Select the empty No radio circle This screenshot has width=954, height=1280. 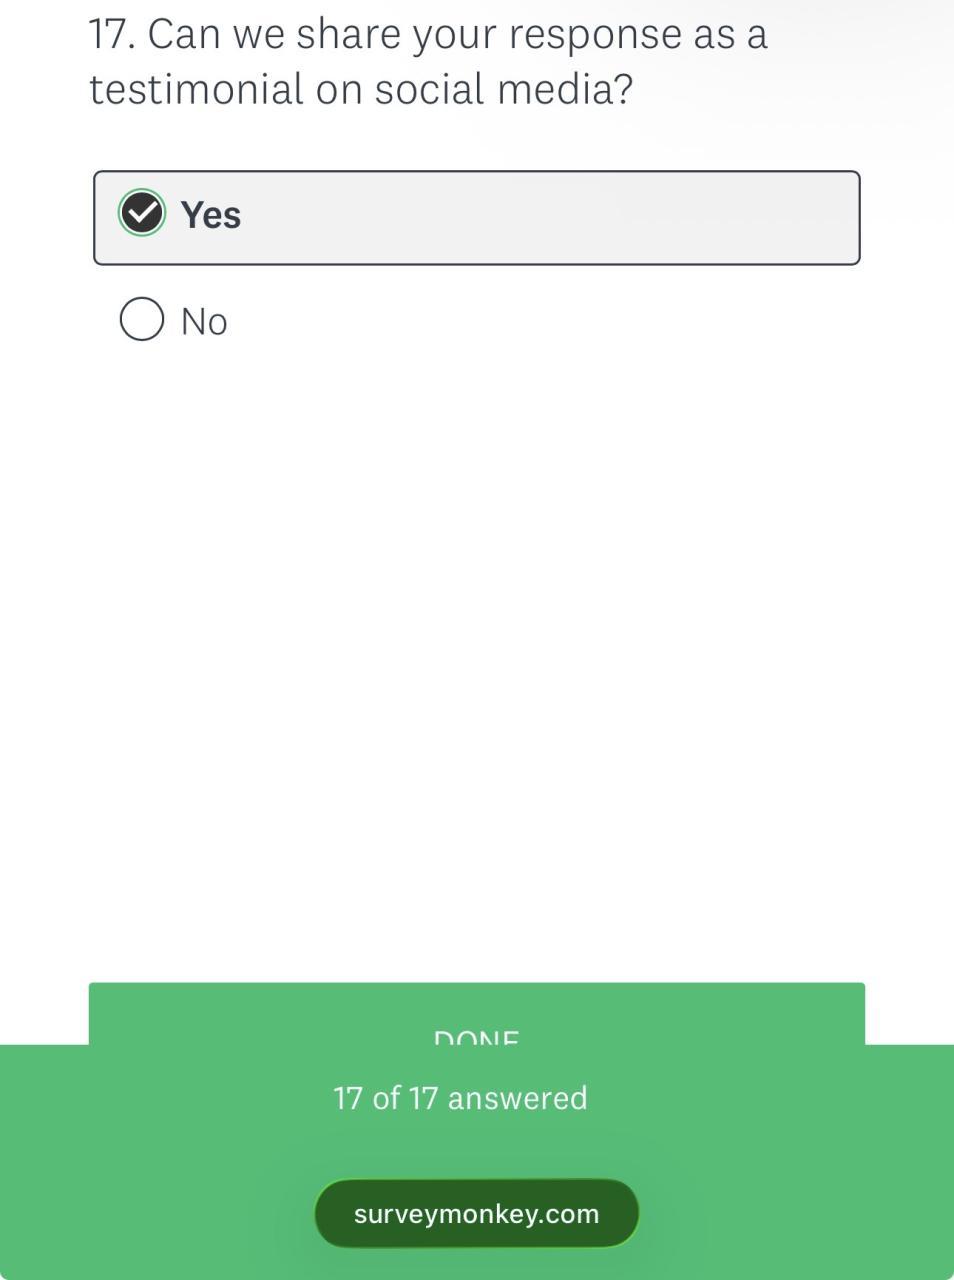(x=142, y=320)
